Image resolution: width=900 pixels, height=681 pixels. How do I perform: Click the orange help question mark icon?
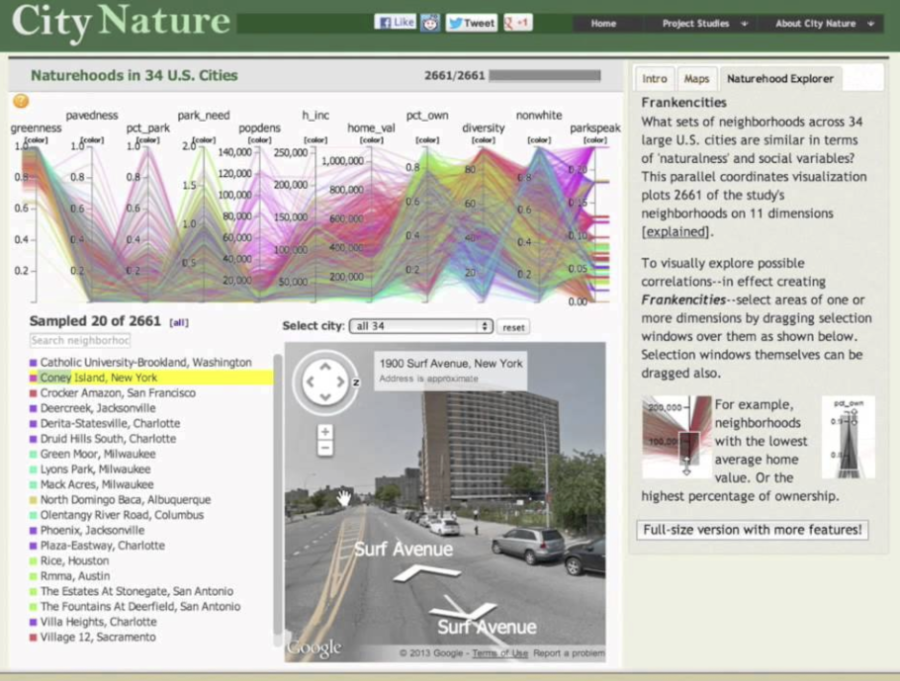click(x=20, y=101)
